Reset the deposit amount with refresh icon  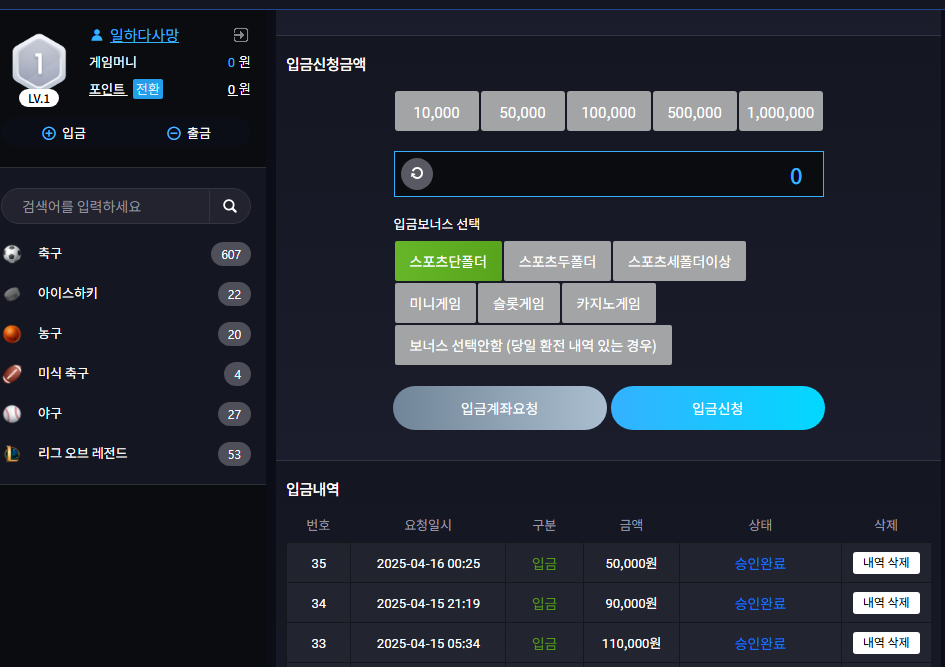coord(417,174)
